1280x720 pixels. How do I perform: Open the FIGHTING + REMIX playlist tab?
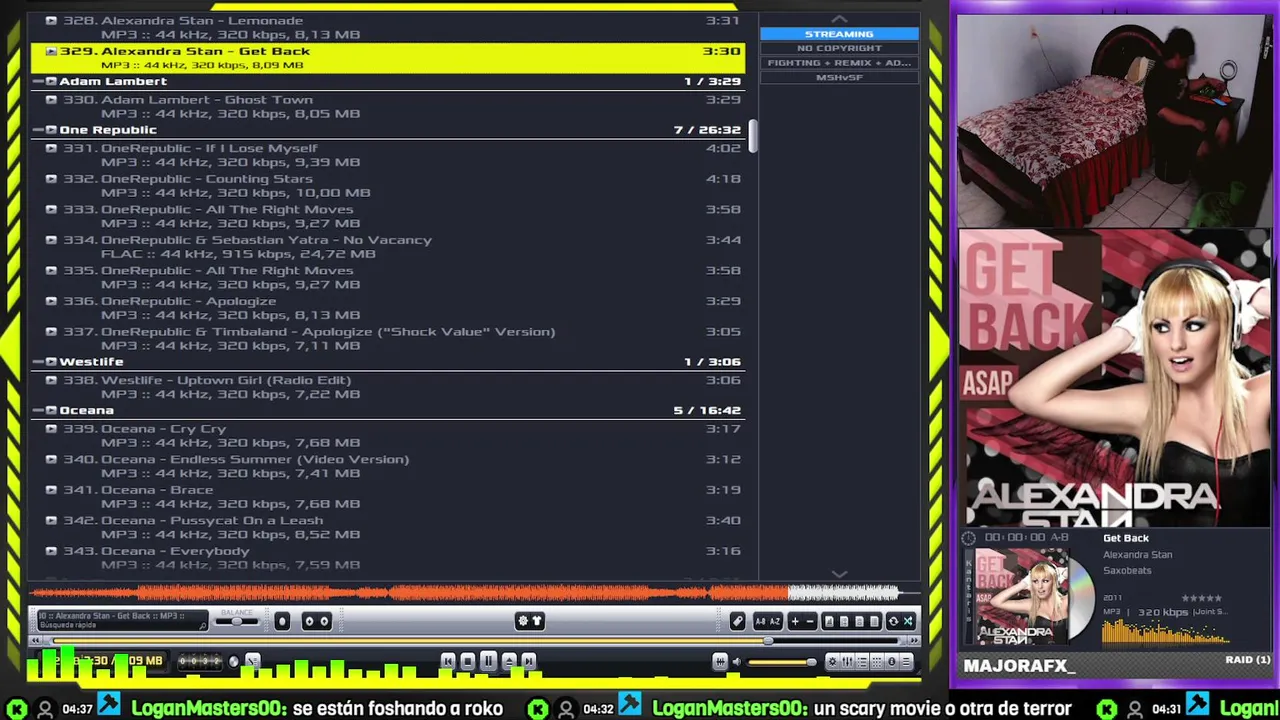(839, 63)
